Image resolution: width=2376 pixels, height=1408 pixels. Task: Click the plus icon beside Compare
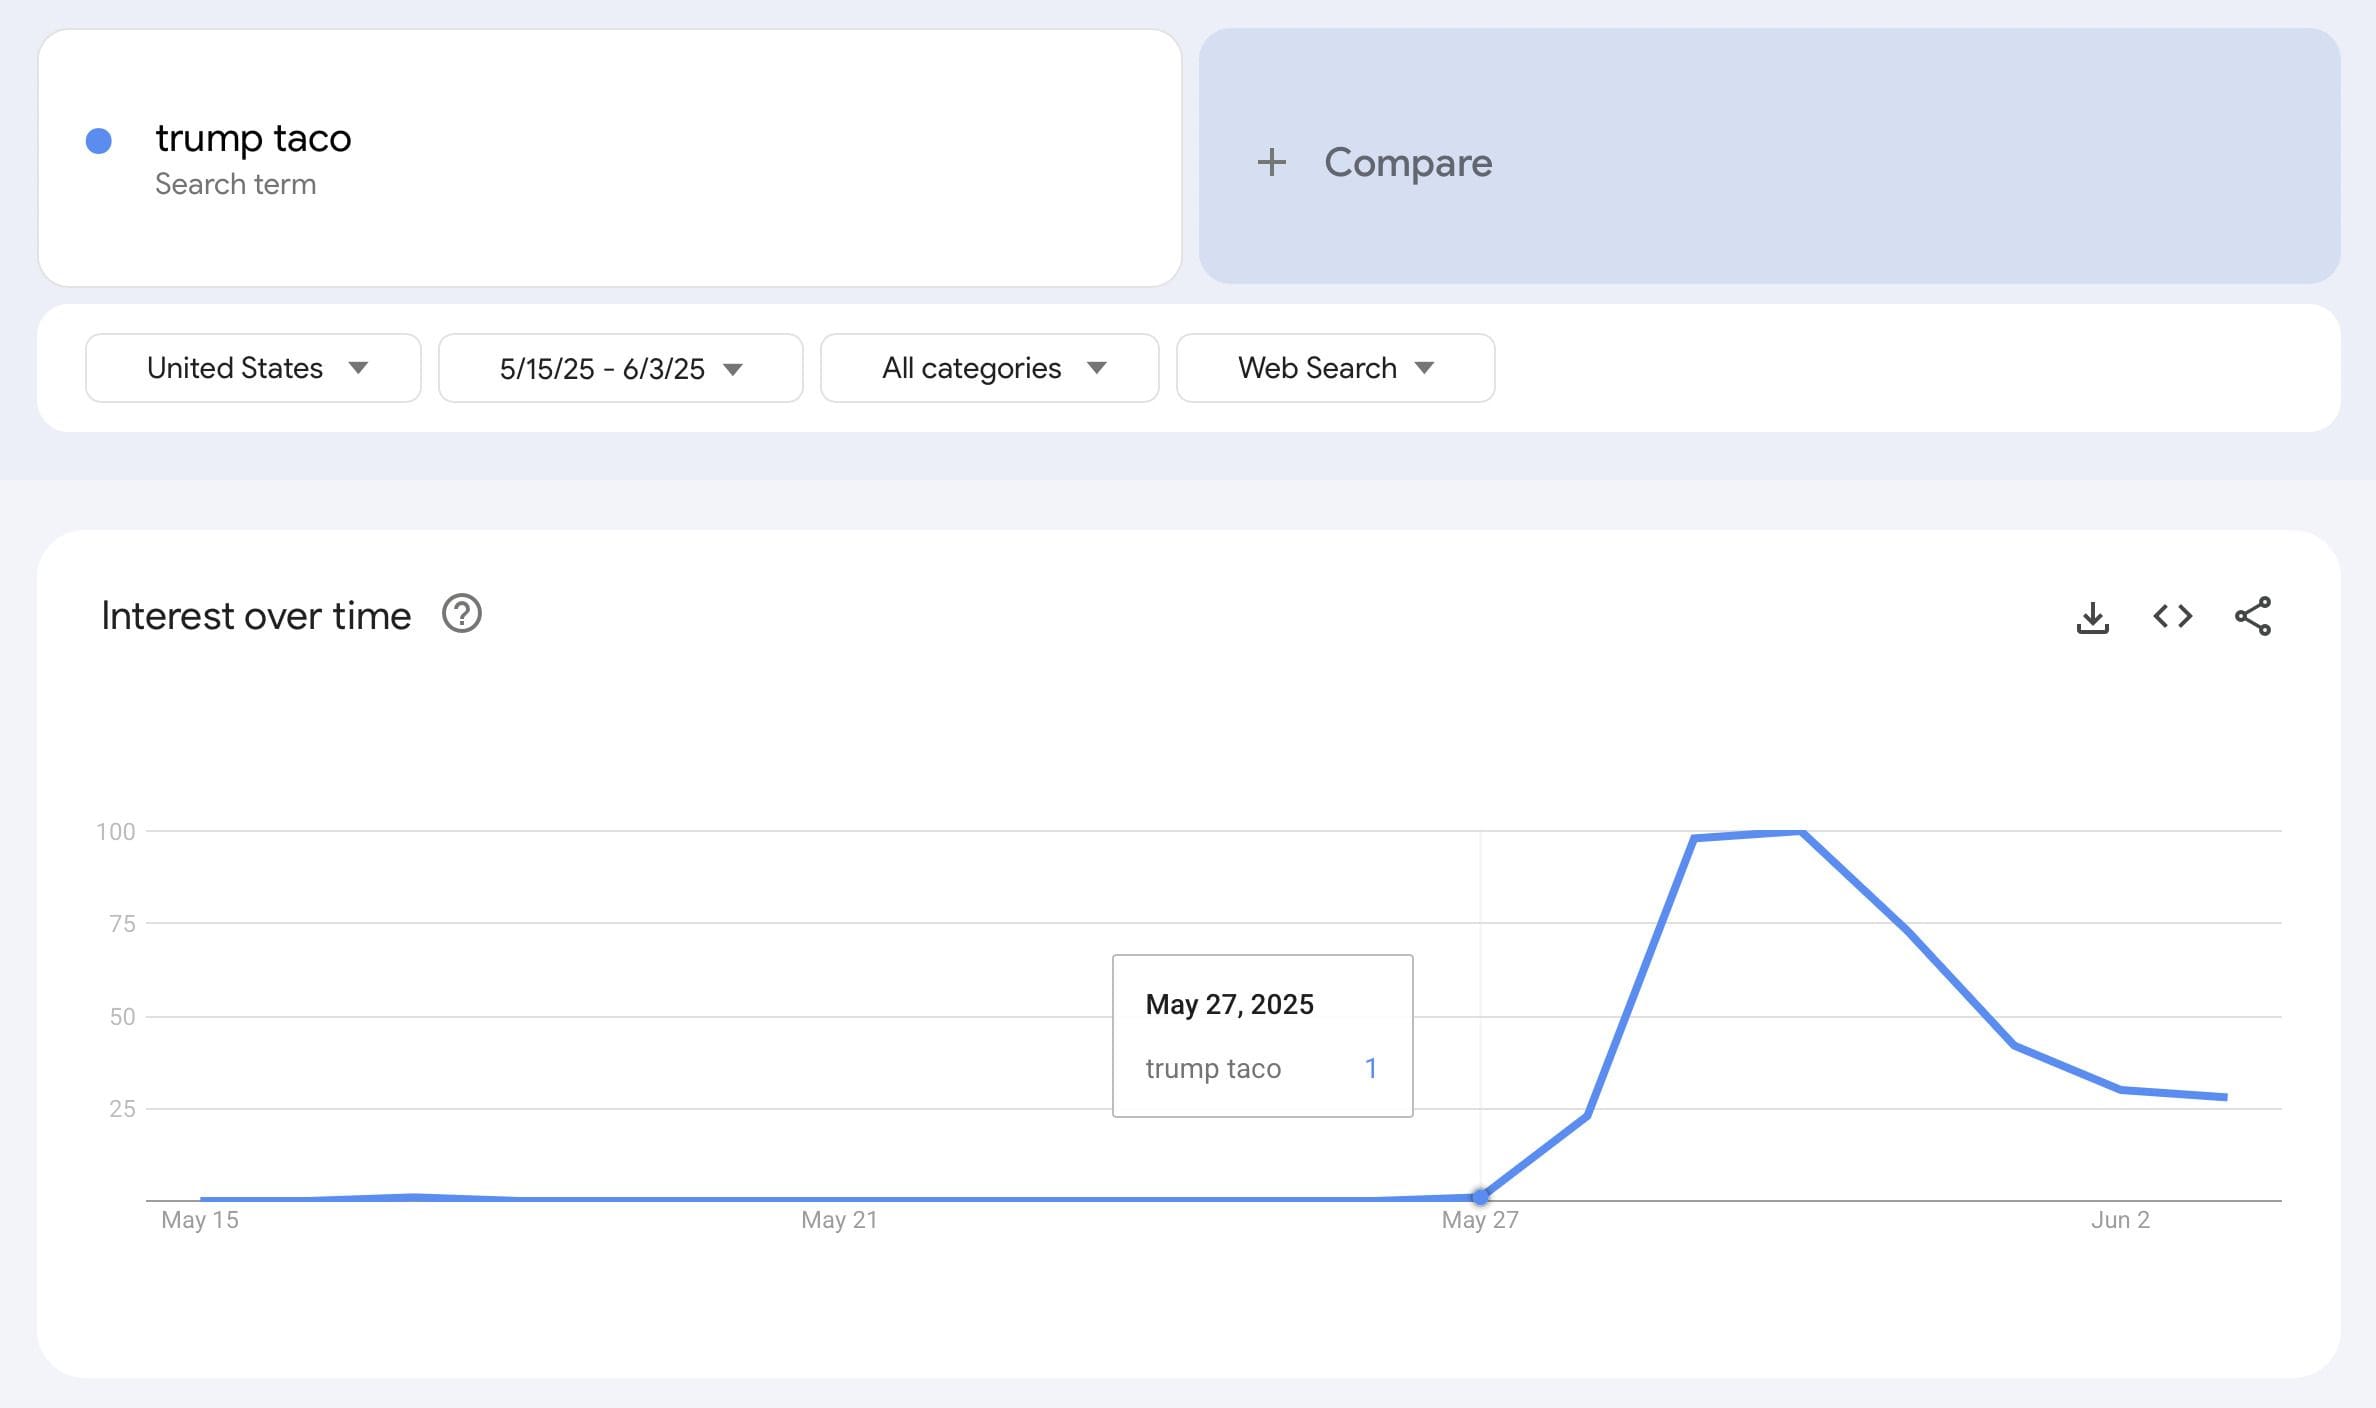coord(1271,162)
